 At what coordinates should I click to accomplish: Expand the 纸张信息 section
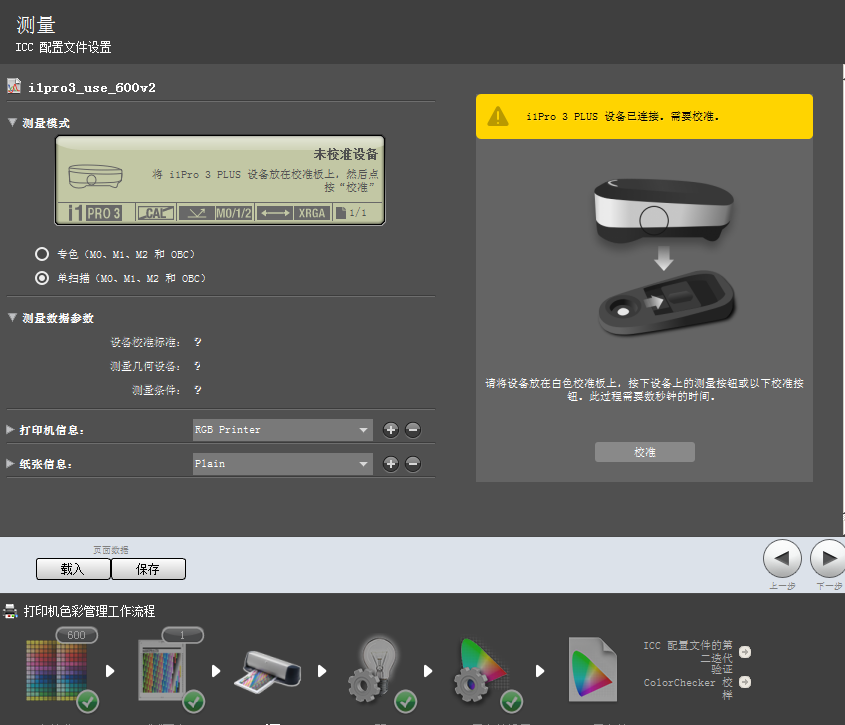coord(10,464)
